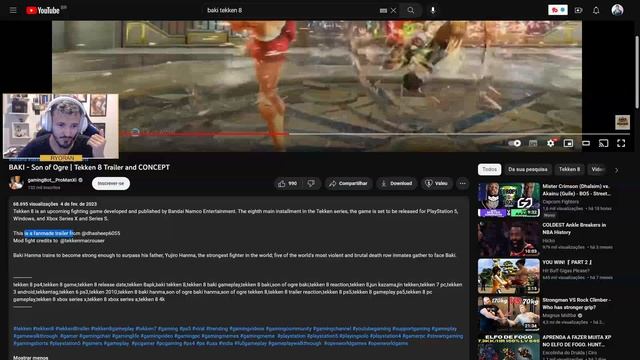Open the gamingBot channel avatar
This screenshot has height=360, width=640.
tap(16, 183)
